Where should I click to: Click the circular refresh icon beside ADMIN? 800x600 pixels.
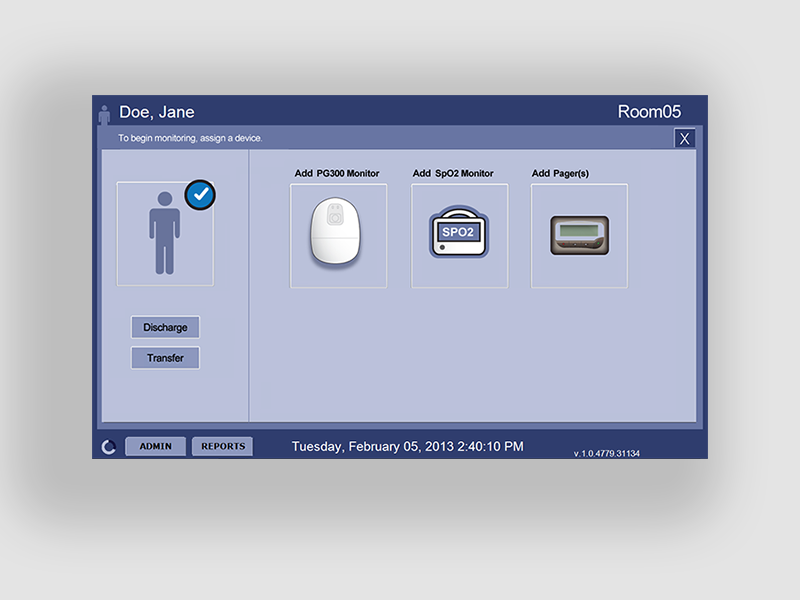click(108, 447)
